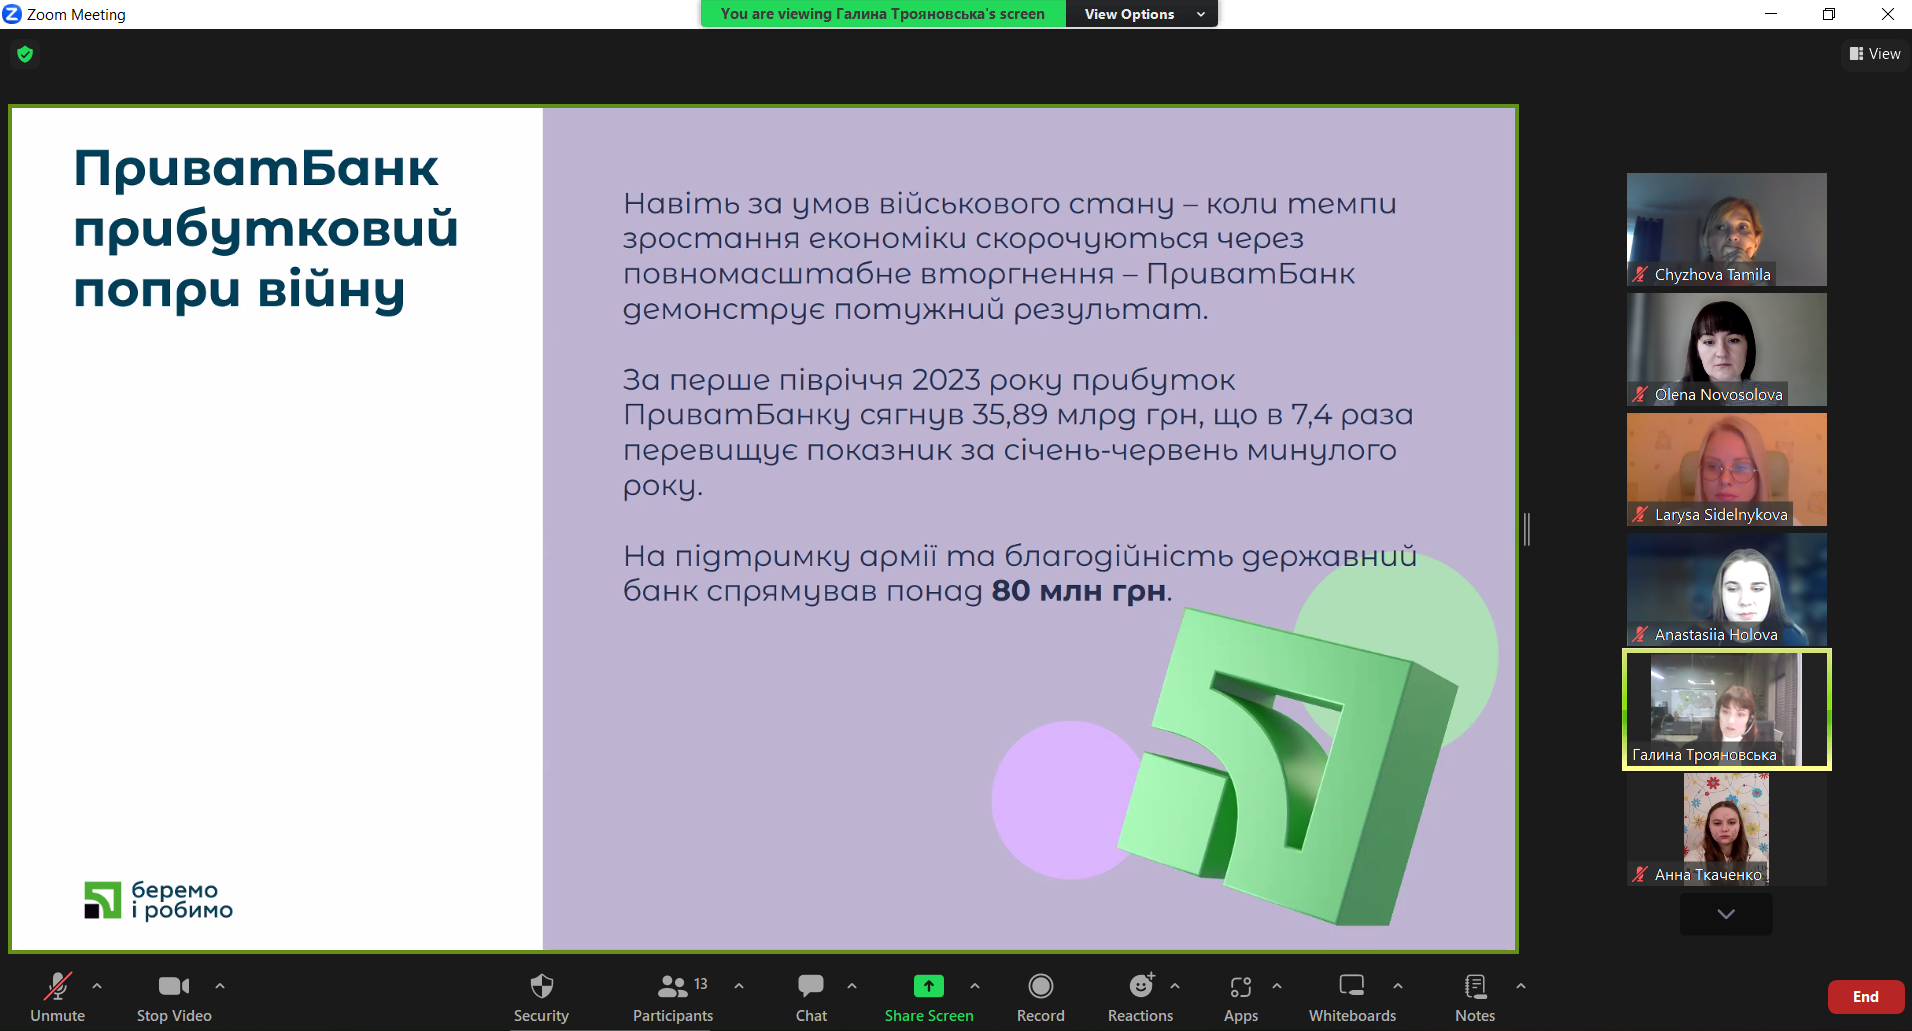Expand Reactions options arrow

point(1175,986)
